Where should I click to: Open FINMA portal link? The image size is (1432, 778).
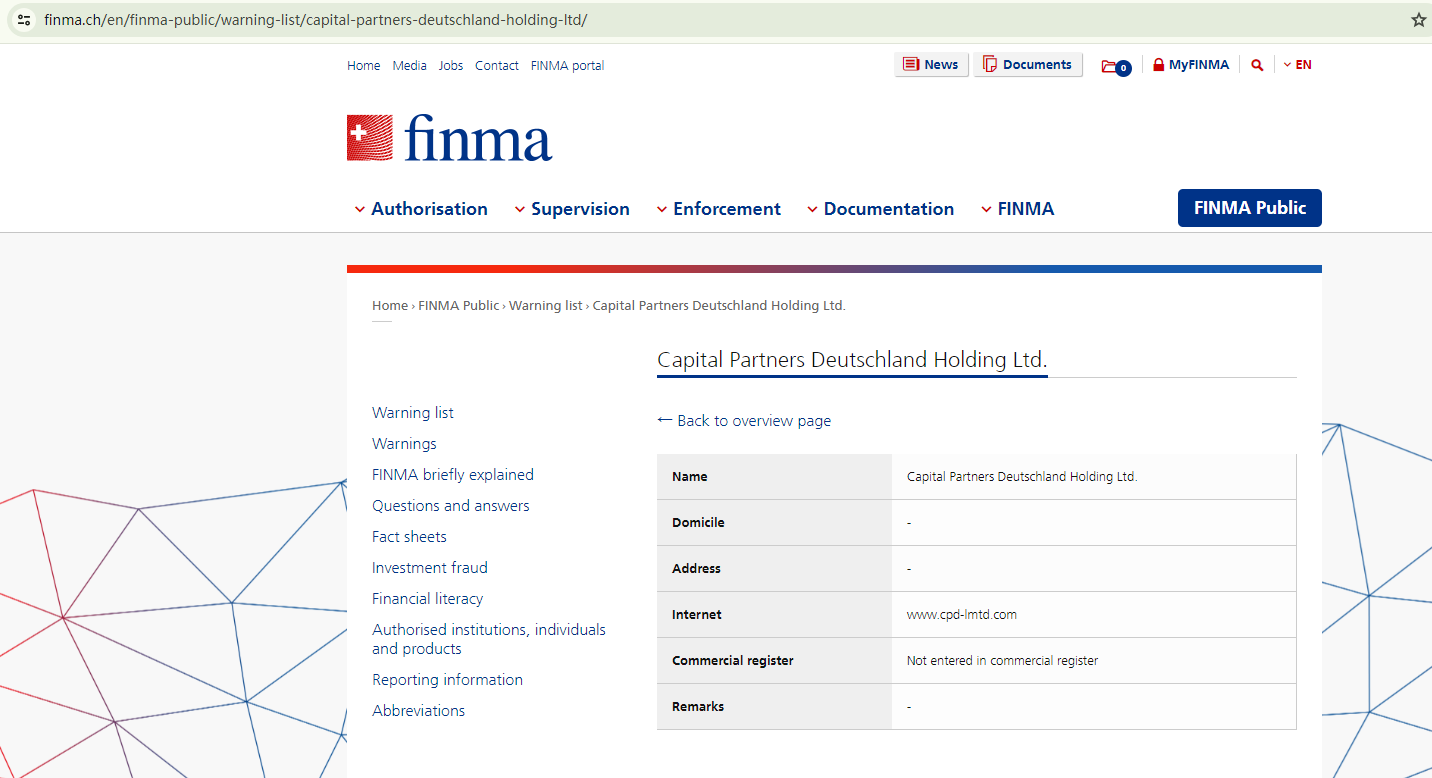[x=567, y=66]
